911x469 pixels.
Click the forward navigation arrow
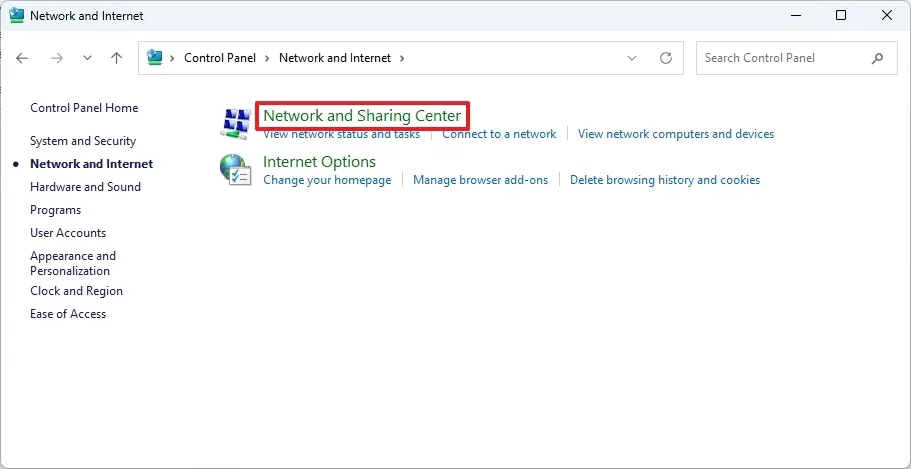tap(56, 58)
